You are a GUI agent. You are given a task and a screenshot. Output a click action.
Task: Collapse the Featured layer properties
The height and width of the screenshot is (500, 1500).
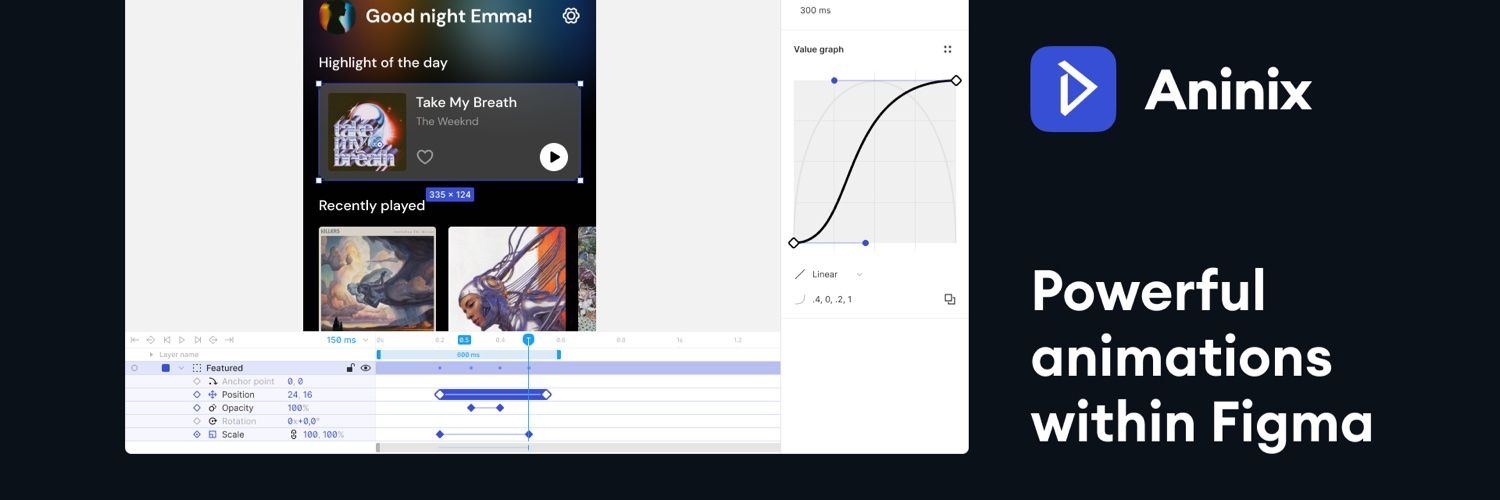tap(181, 368)
